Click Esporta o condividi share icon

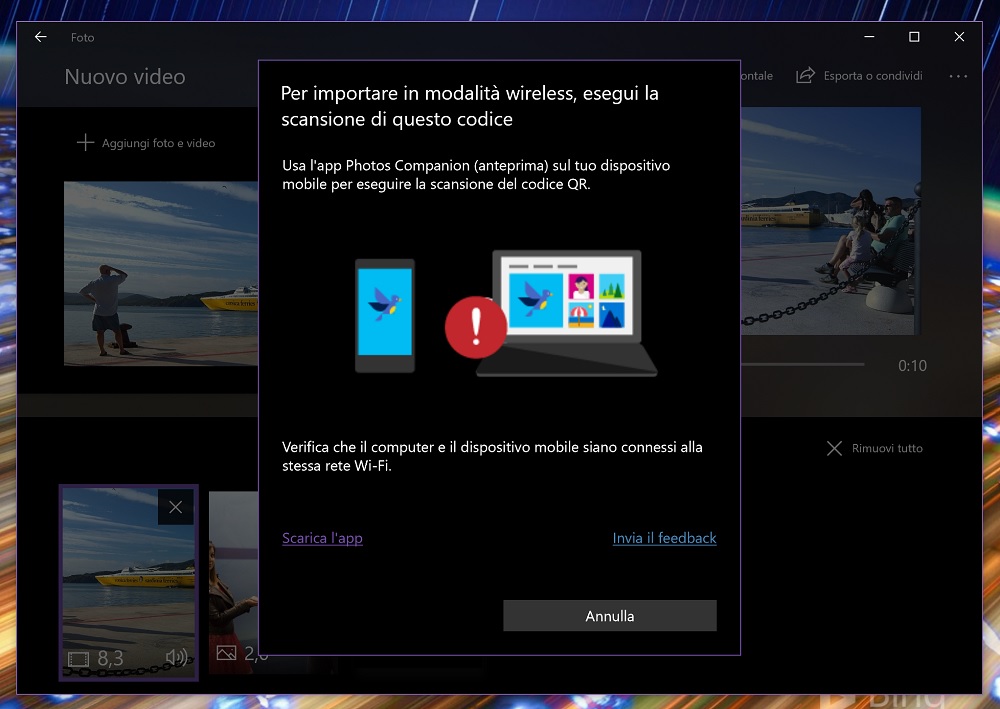coord(805,75)
